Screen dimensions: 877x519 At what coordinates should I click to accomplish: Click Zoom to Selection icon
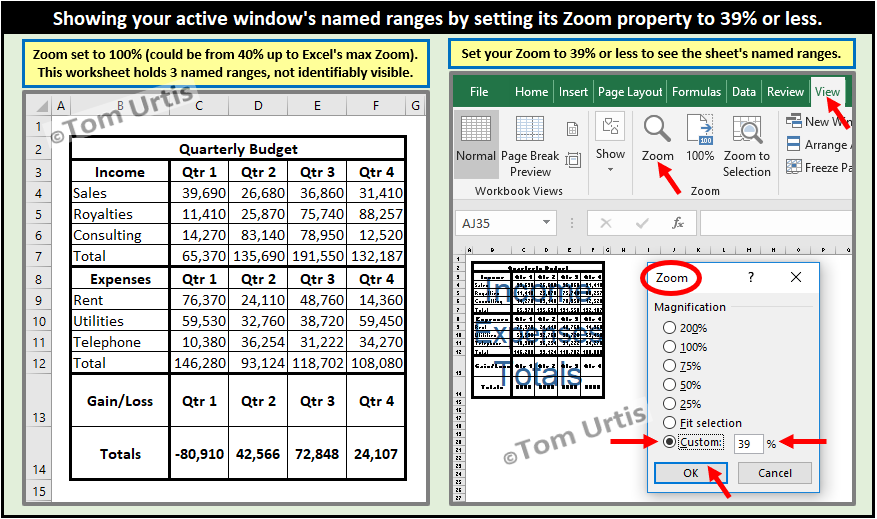coord(747,130)
